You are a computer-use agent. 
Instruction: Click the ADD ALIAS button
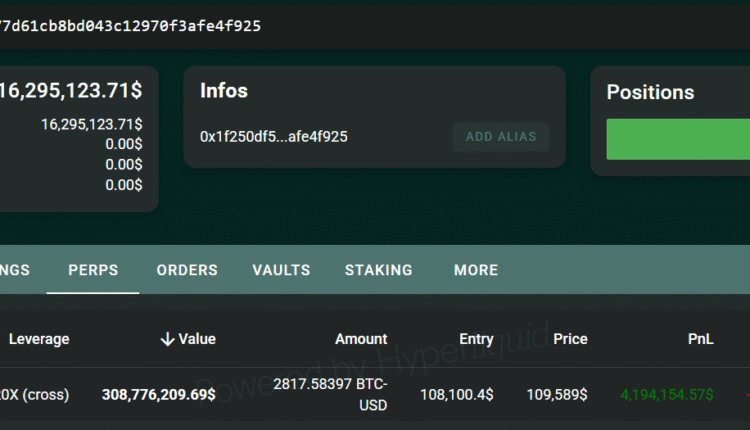[501, 137]
